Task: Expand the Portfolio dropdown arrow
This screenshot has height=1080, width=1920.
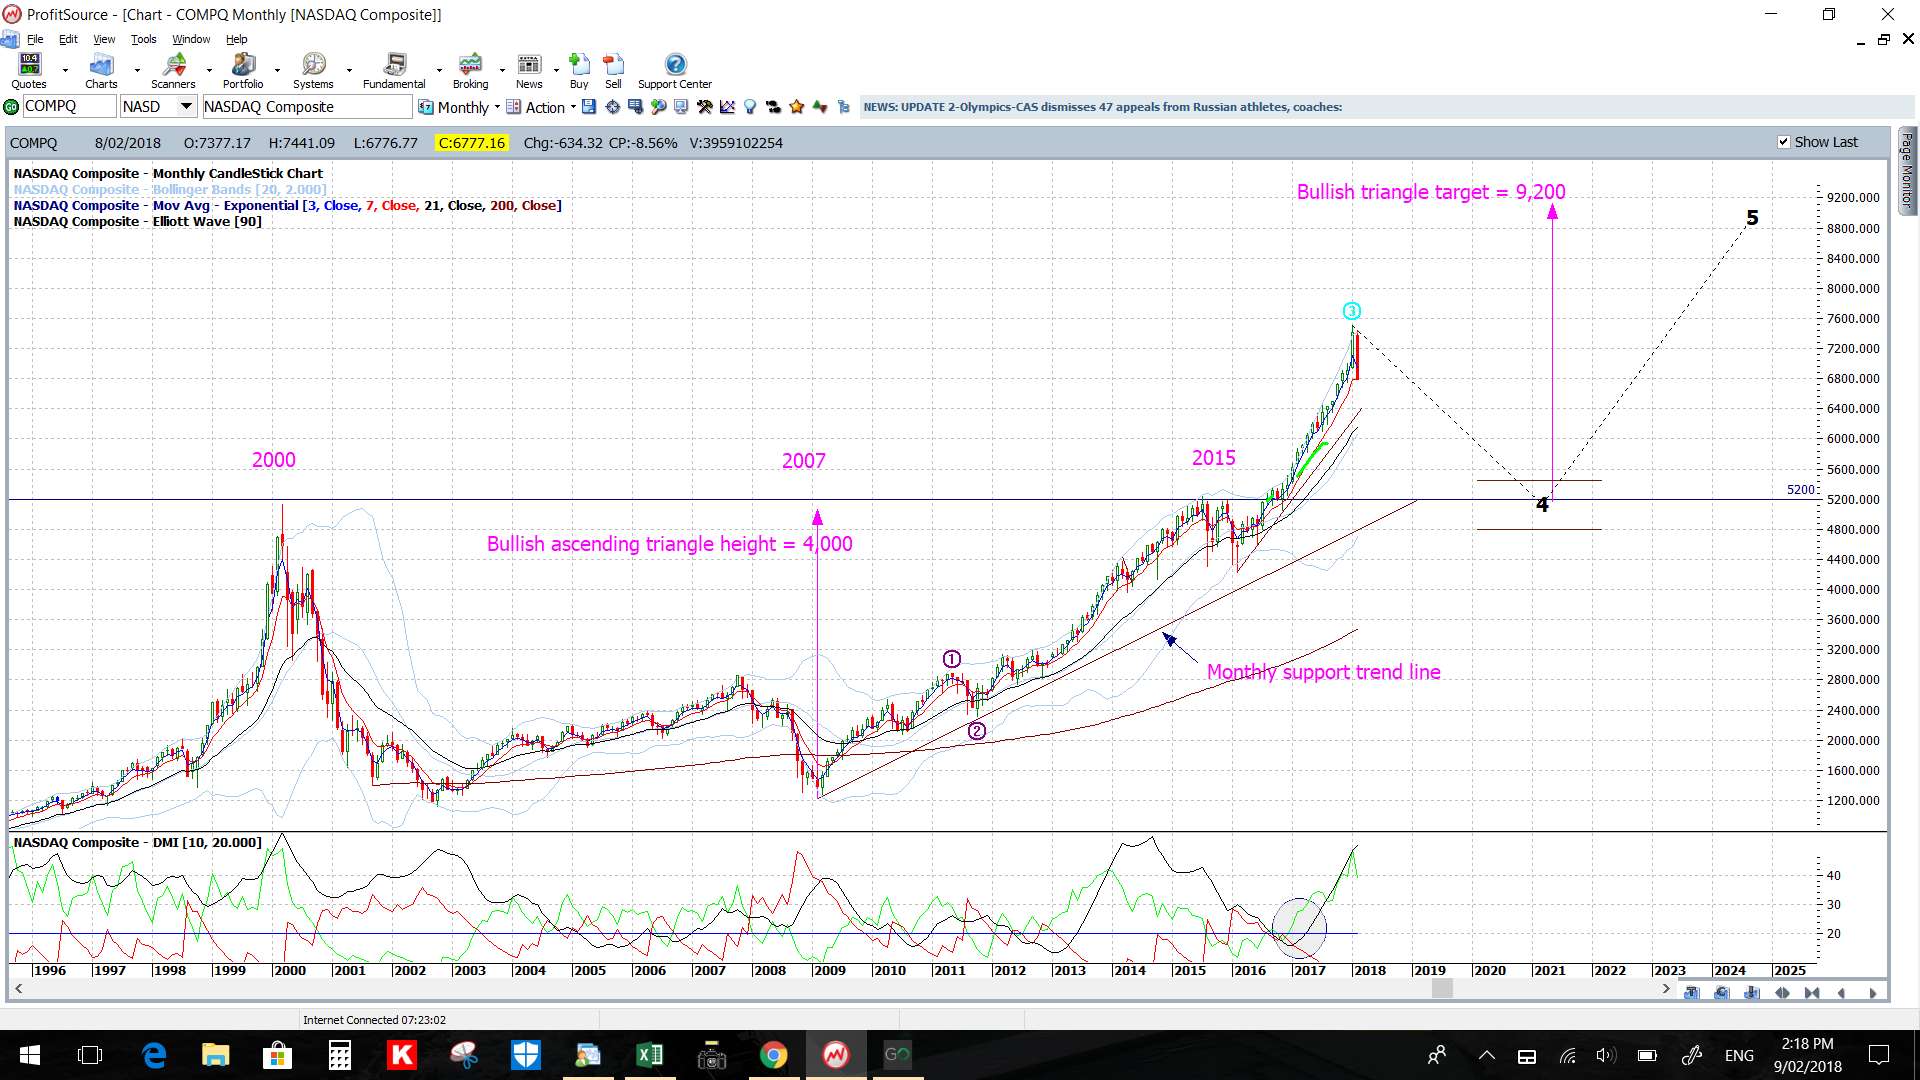Action: click(x=277, y=71)
